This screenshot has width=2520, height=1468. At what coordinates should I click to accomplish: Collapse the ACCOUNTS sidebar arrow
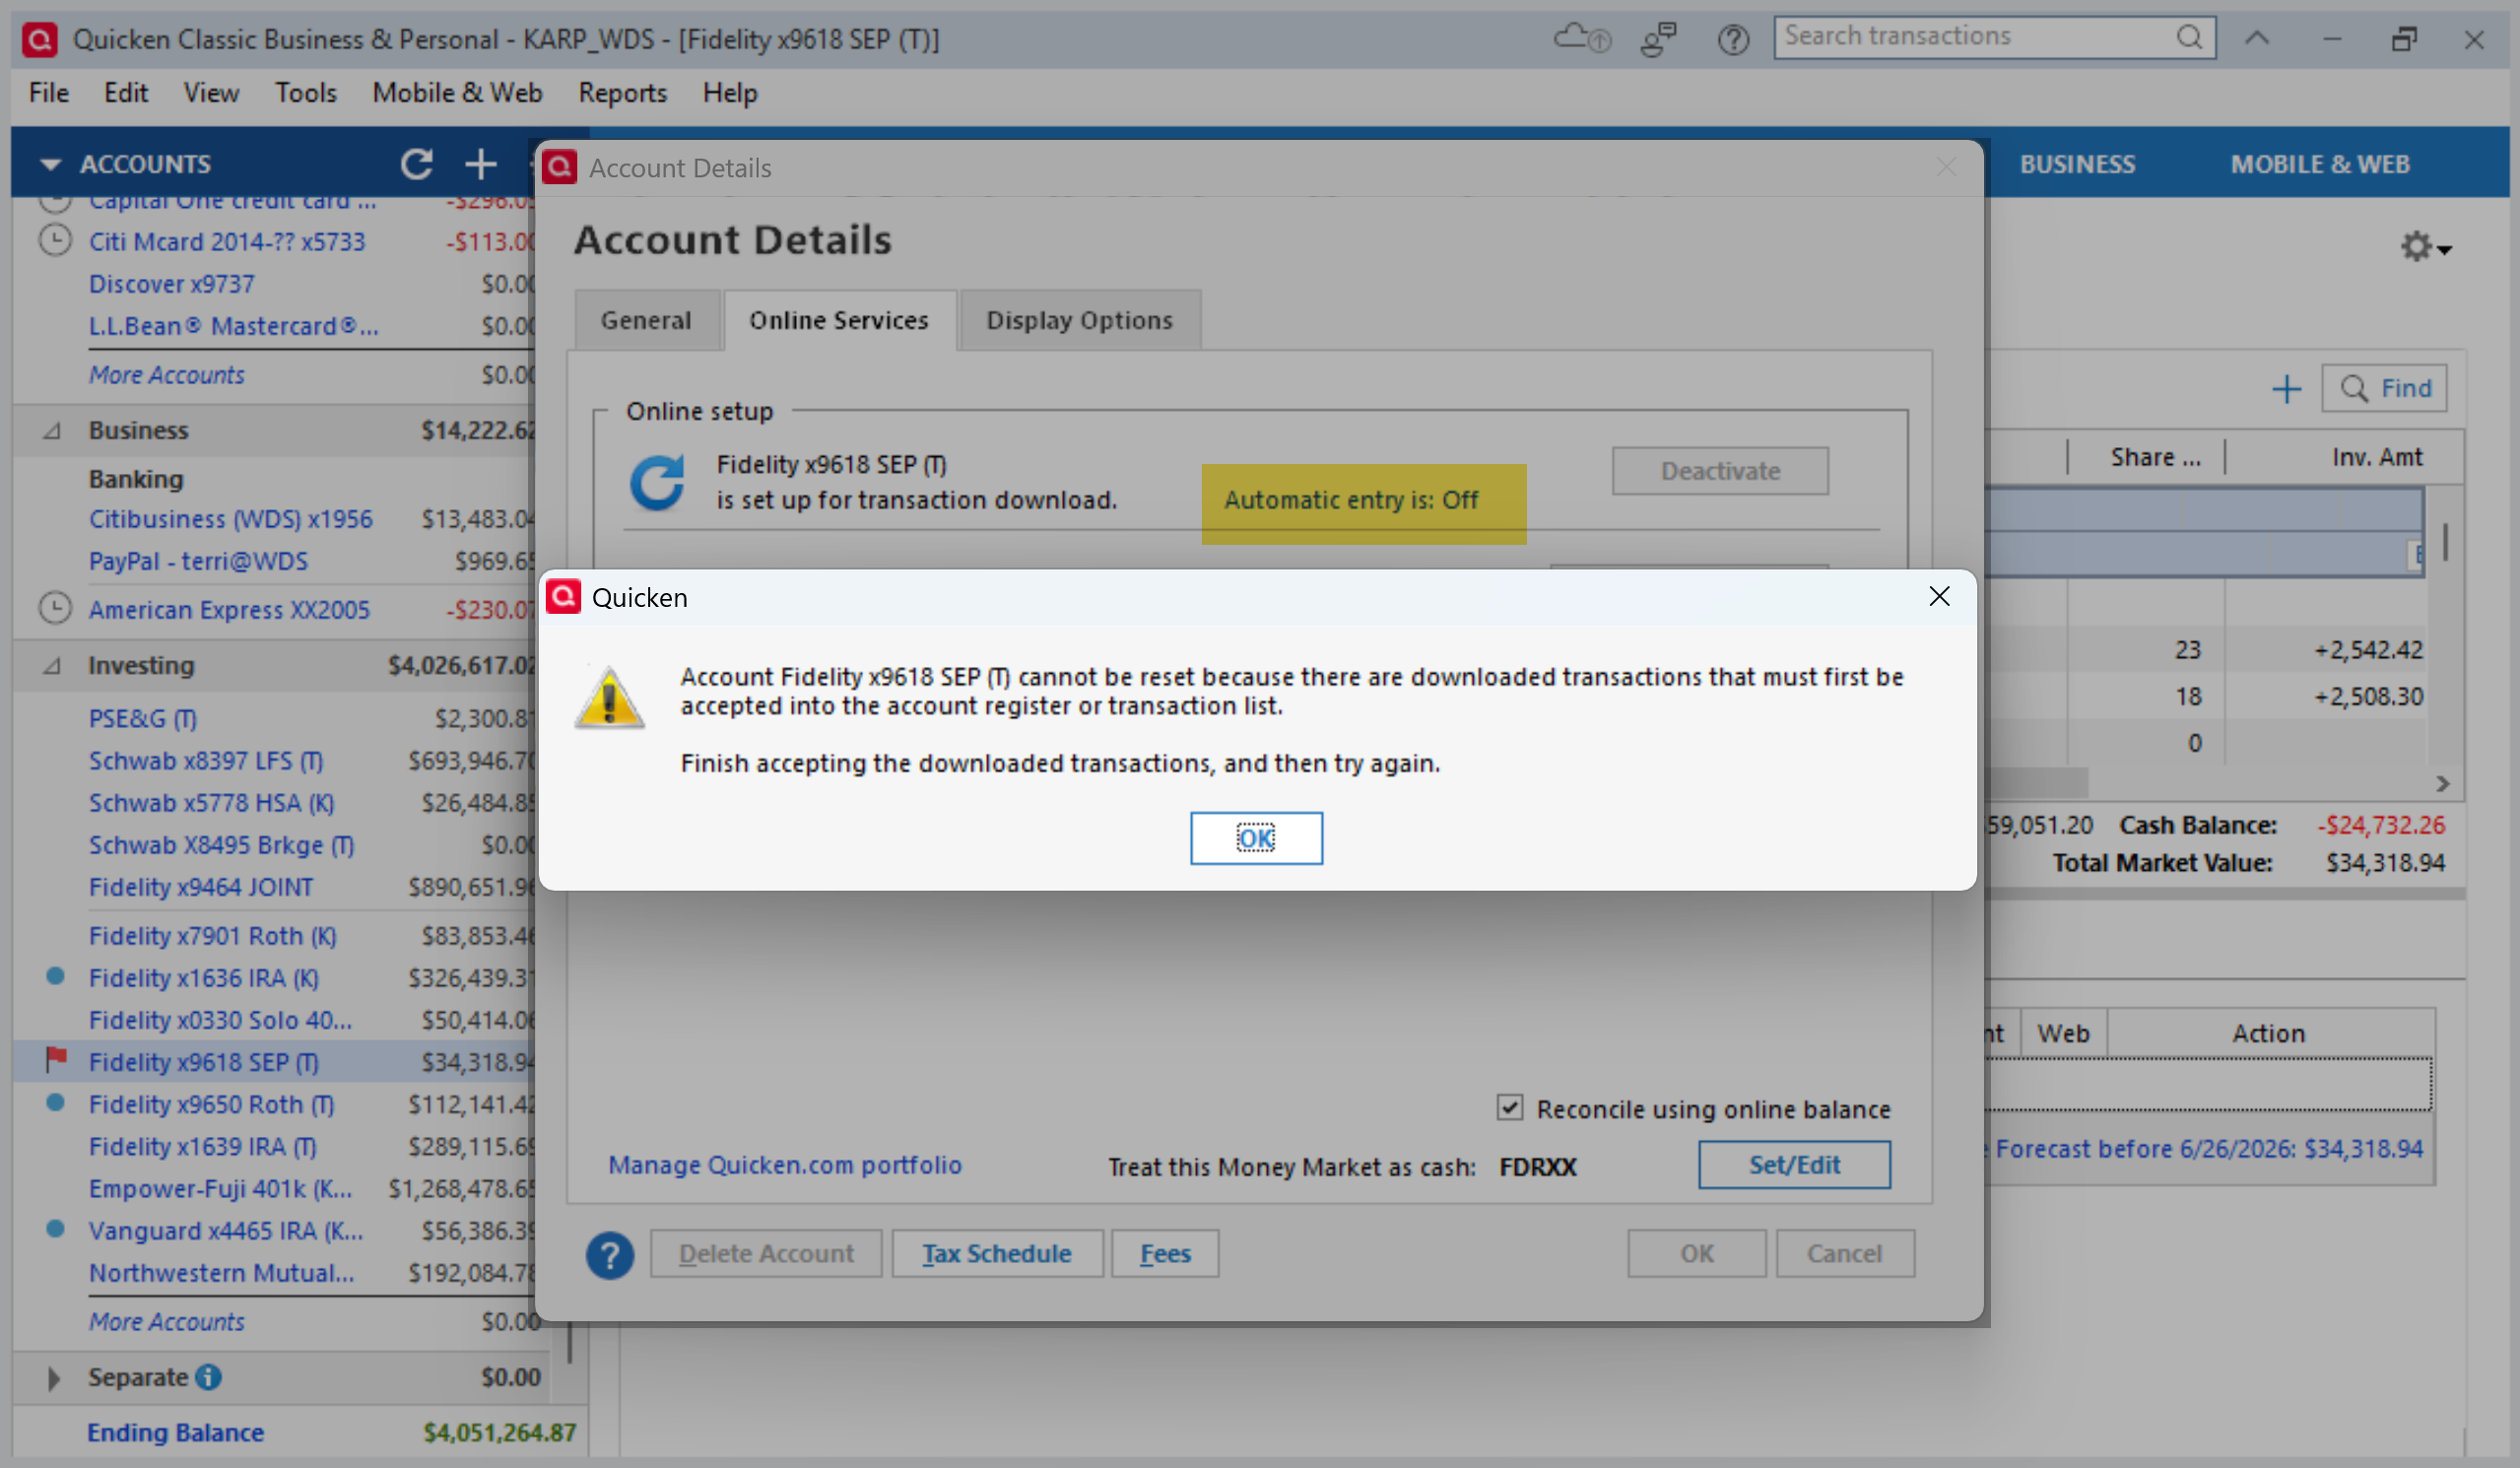point(50,164)
